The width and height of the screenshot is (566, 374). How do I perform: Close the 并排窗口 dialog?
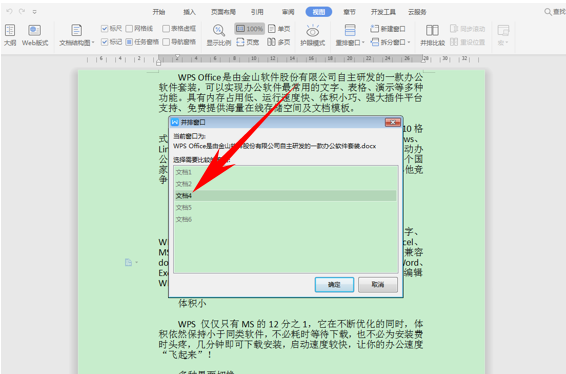393,122
